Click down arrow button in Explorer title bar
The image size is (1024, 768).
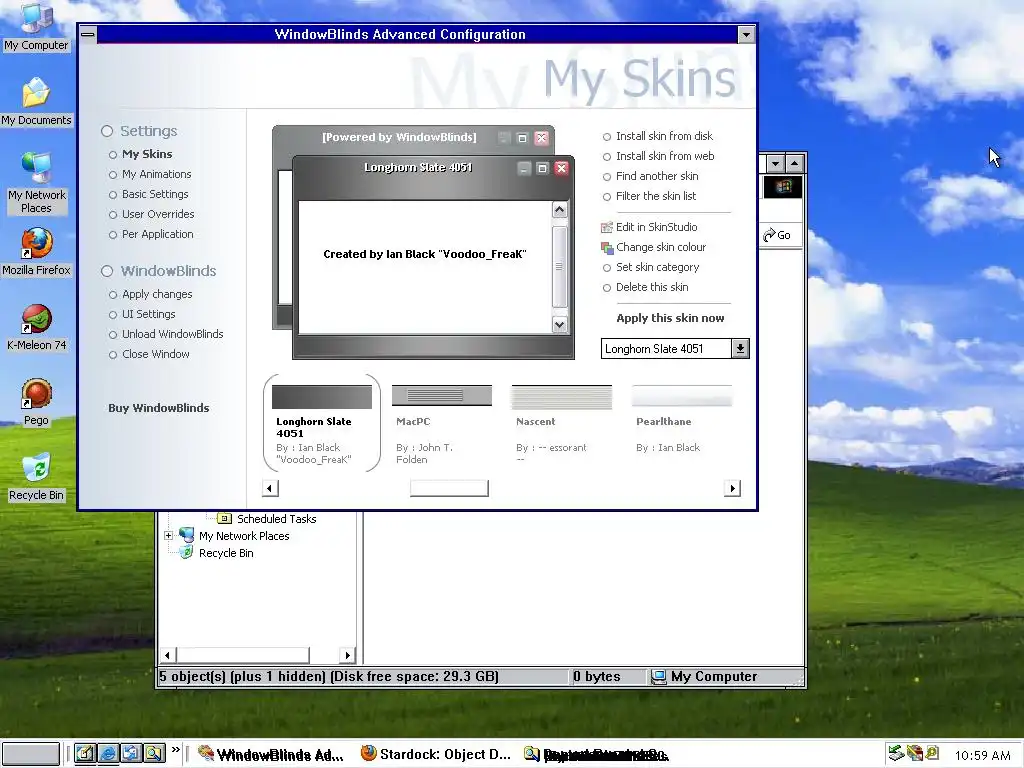click(x=775, y=163)
